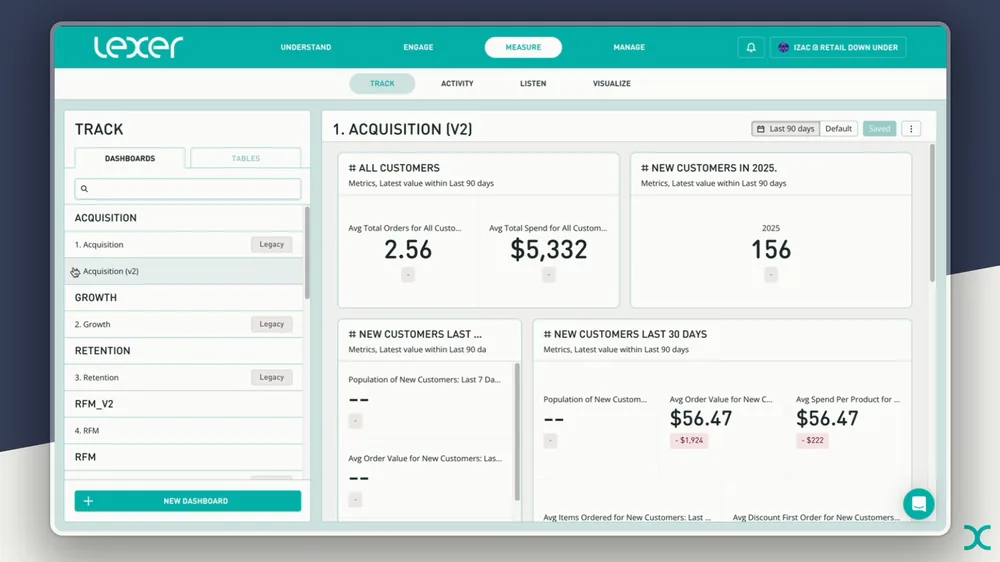The height and width of the screenshot is (562, 1000).
Task: Click the plus icon on New Dashboard
Action: [x=88, y=501]
